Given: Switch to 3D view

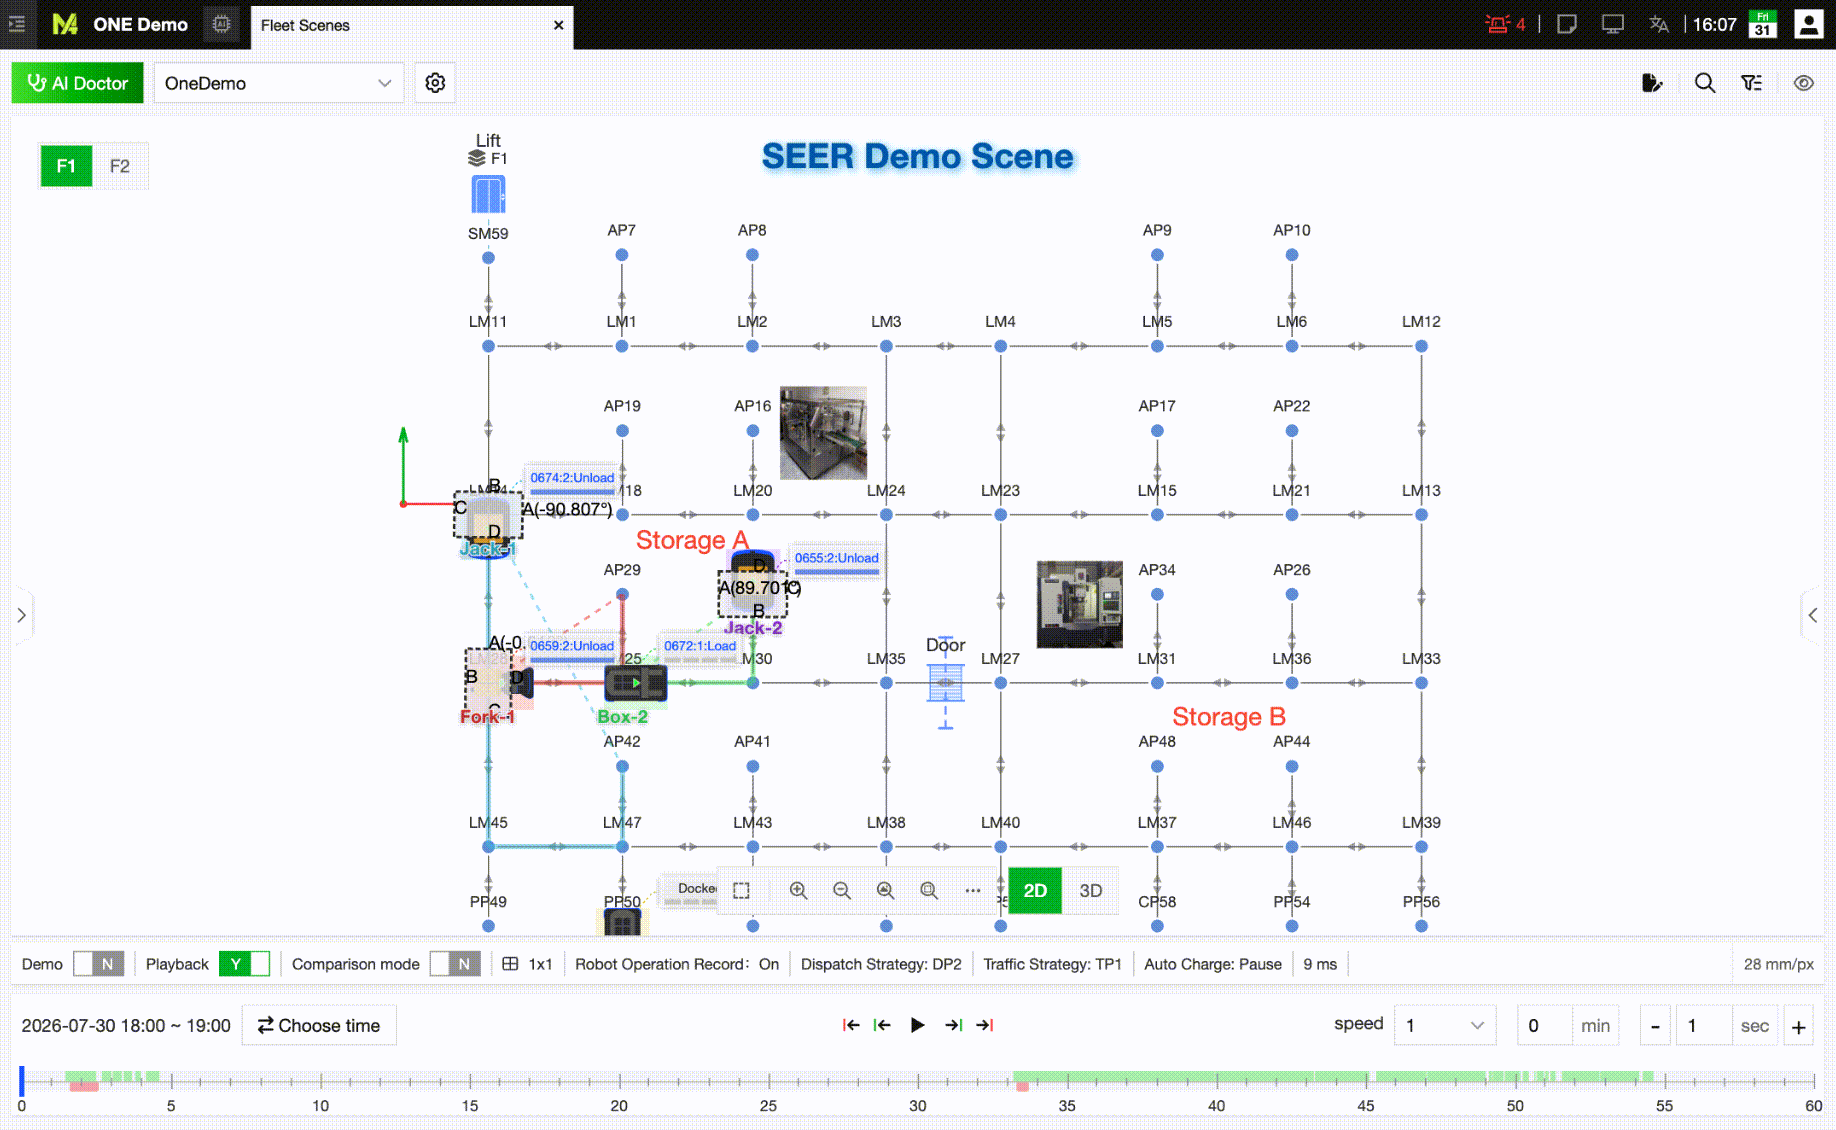Looking at the screenshot, I should (x=1091, y=890).
